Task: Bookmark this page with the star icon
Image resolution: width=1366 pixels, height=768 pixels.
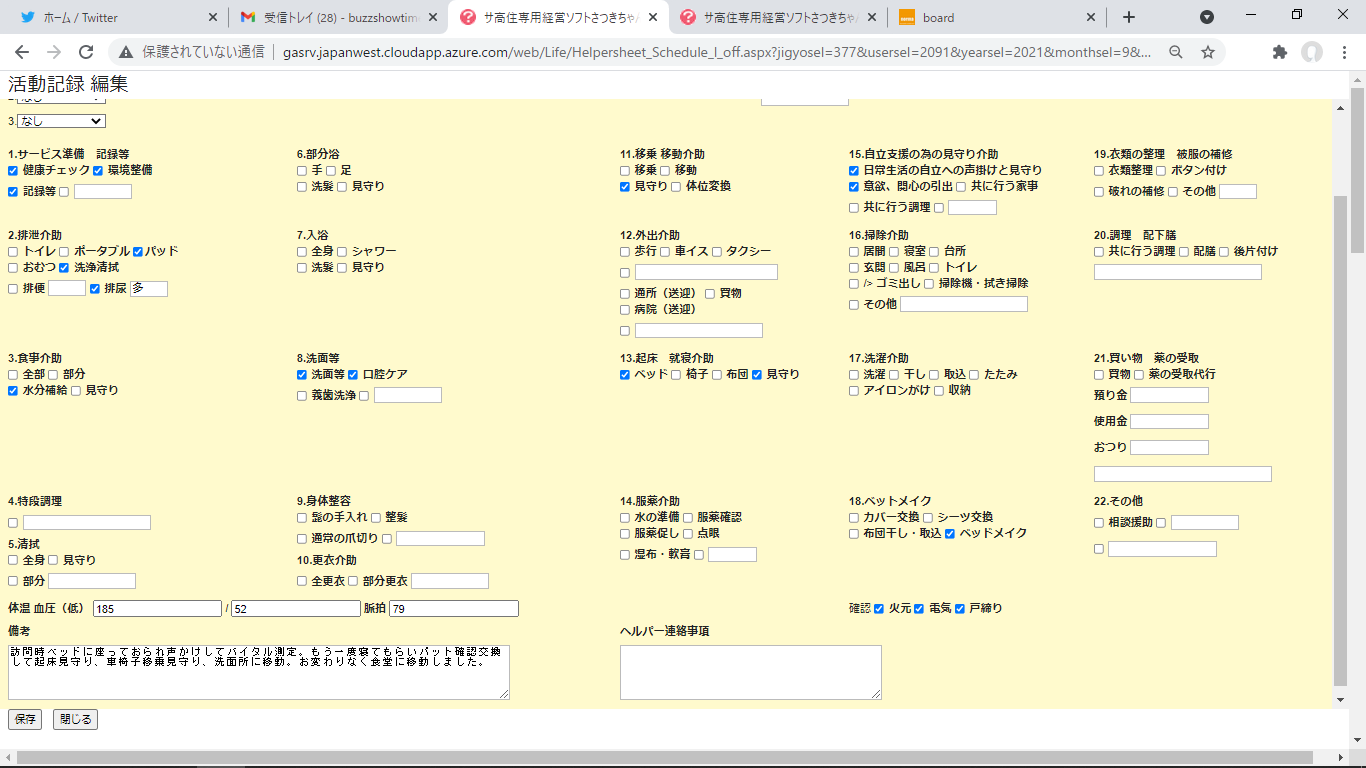Action: 1208,52
